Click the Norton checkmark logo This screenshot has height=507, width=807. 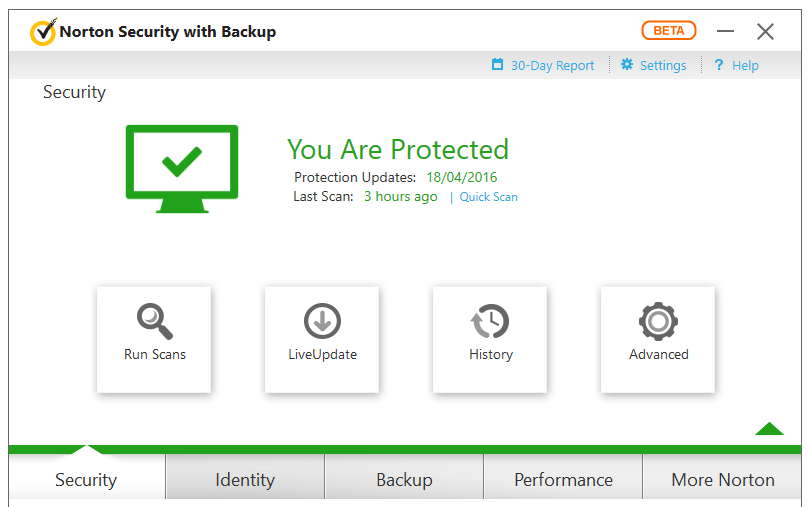point(43,32)
